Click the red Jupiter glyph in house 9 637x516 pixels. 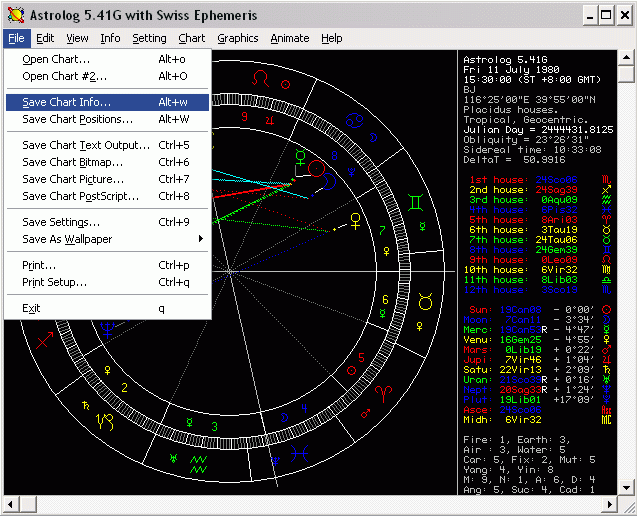(270, 120)
